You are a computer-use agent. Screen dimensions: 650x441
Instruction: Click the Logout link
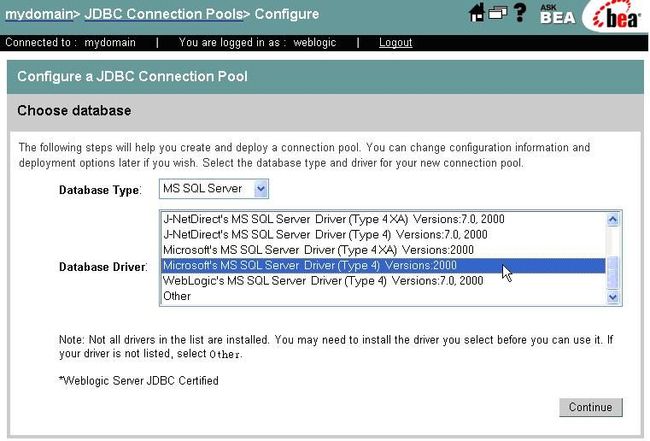[x=395, y=42]
